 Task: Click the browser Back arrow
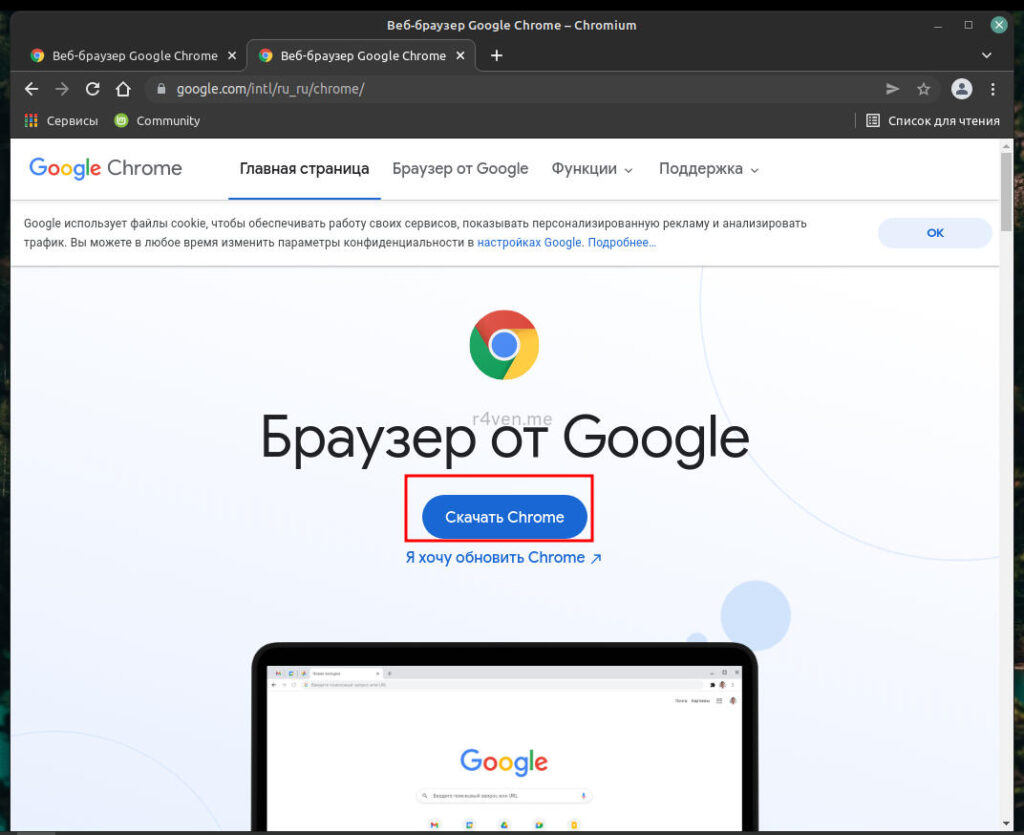tap(31, 89)
